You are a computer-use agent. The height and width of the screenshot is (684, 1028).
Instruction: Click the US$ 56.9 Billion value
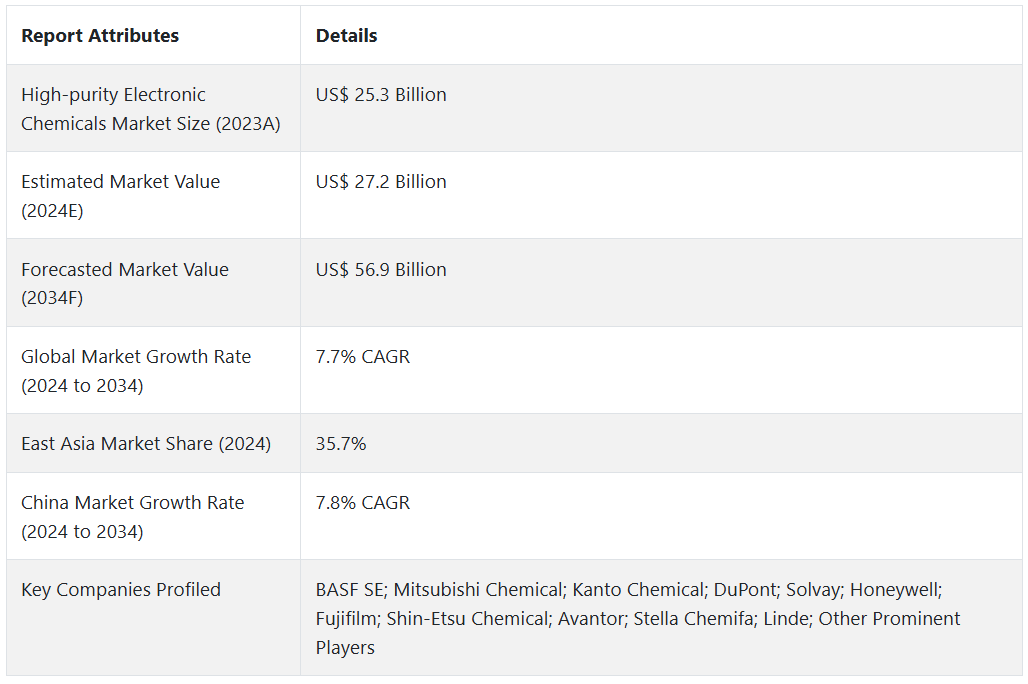click(381, 270)
